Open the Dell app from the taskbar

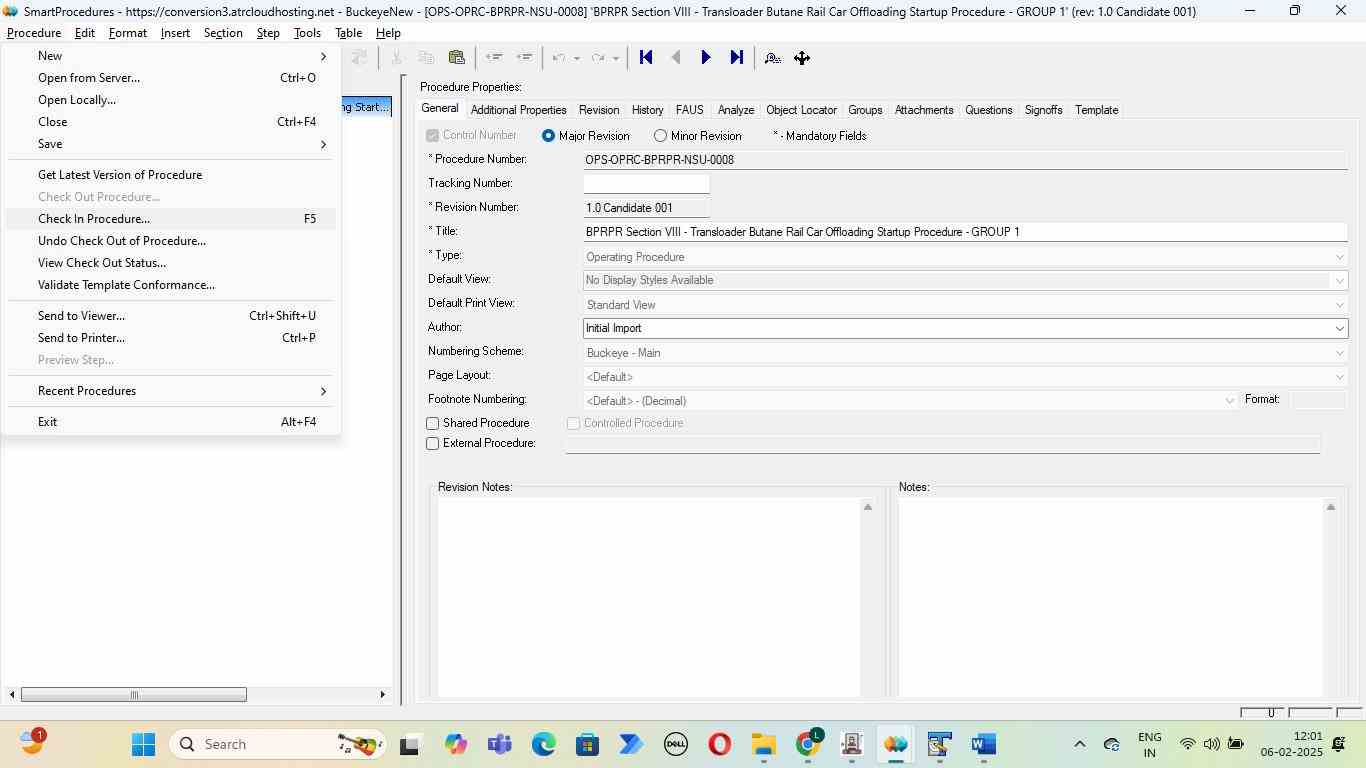(675, 744)
